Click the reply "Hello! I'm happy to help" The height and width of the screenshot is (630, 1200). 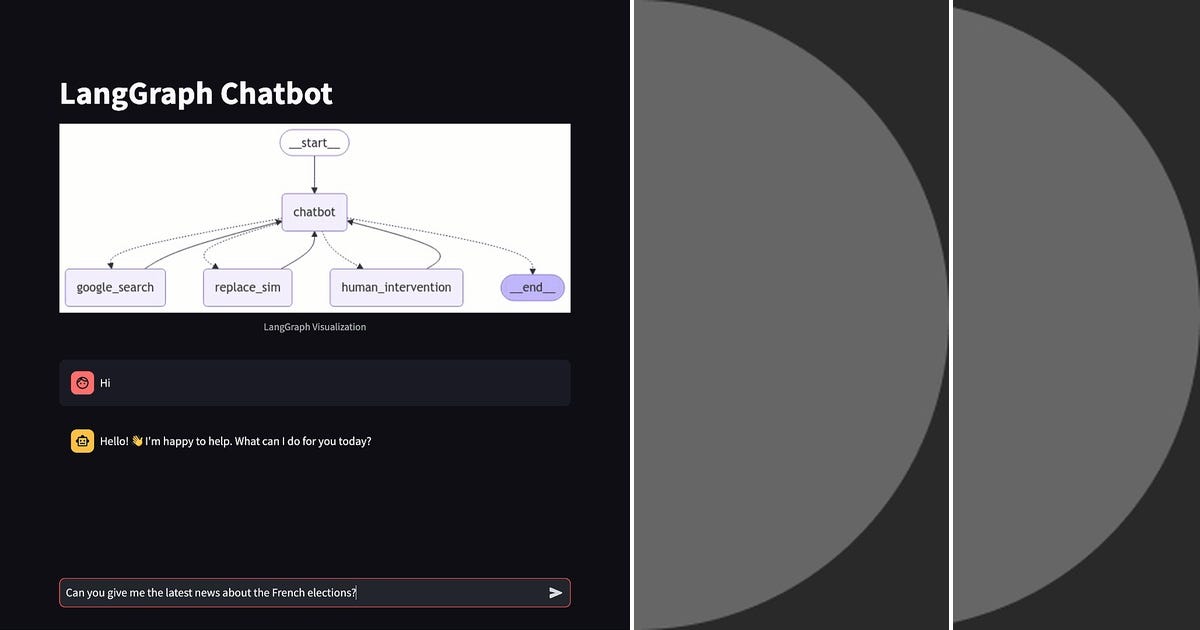235,441
